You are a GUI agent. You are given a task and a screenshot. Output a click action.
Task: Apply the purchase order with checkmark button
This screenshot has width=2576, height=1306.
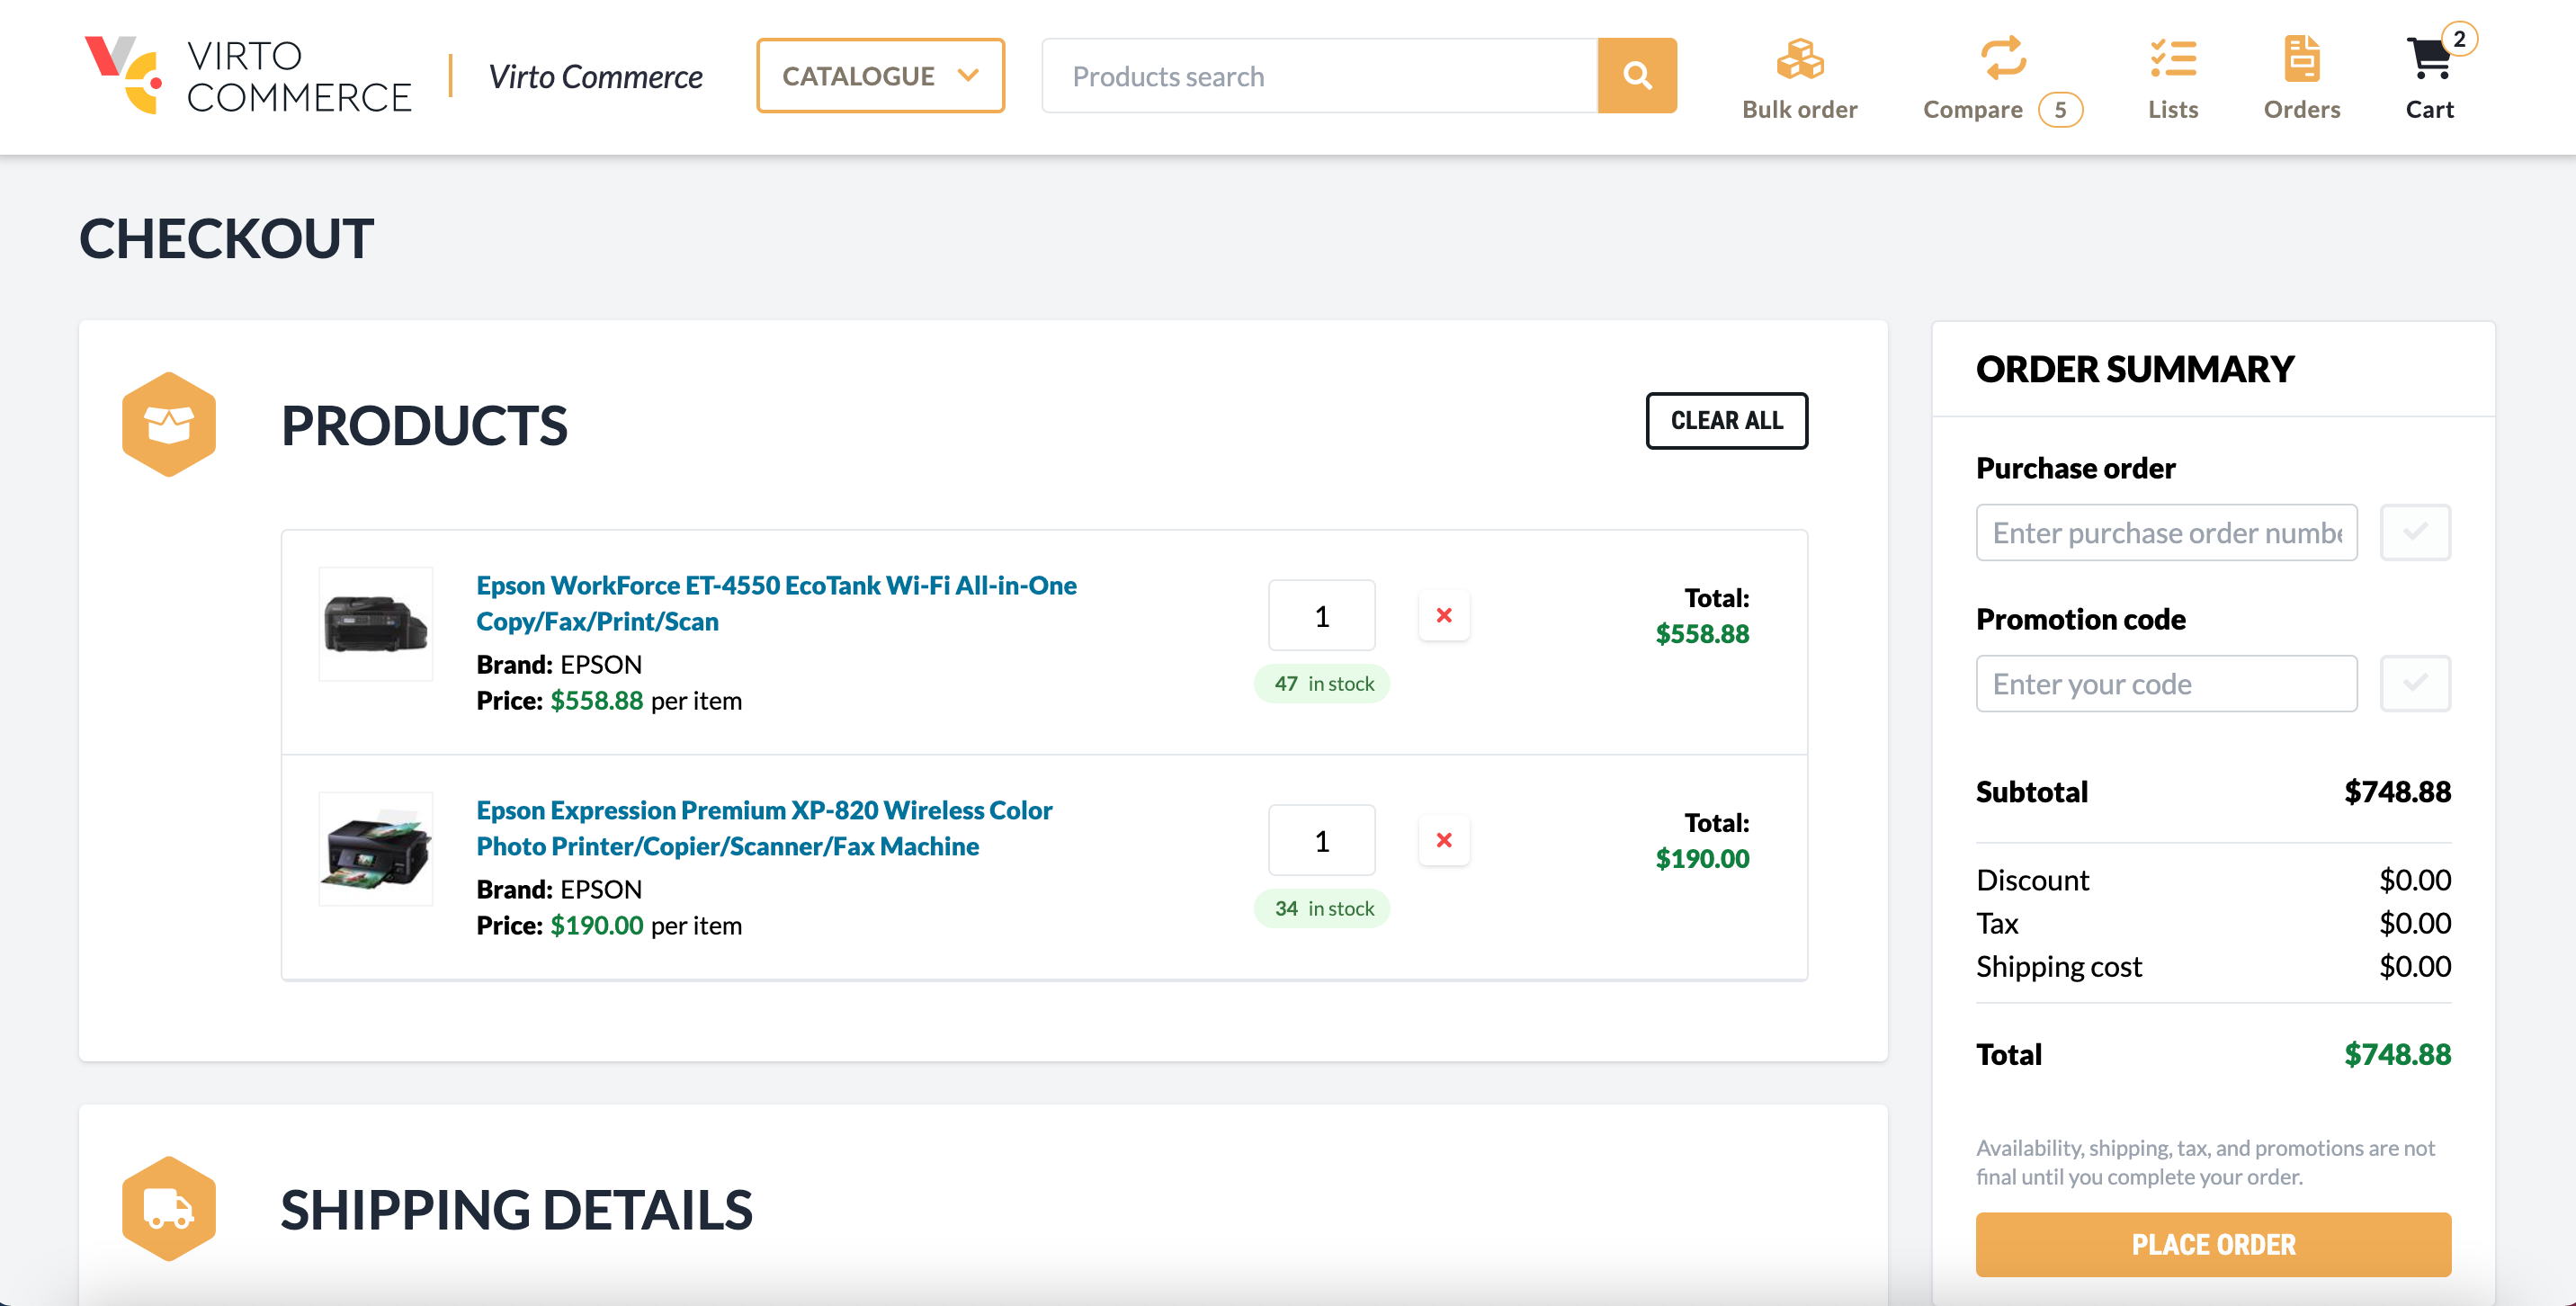2415,532
